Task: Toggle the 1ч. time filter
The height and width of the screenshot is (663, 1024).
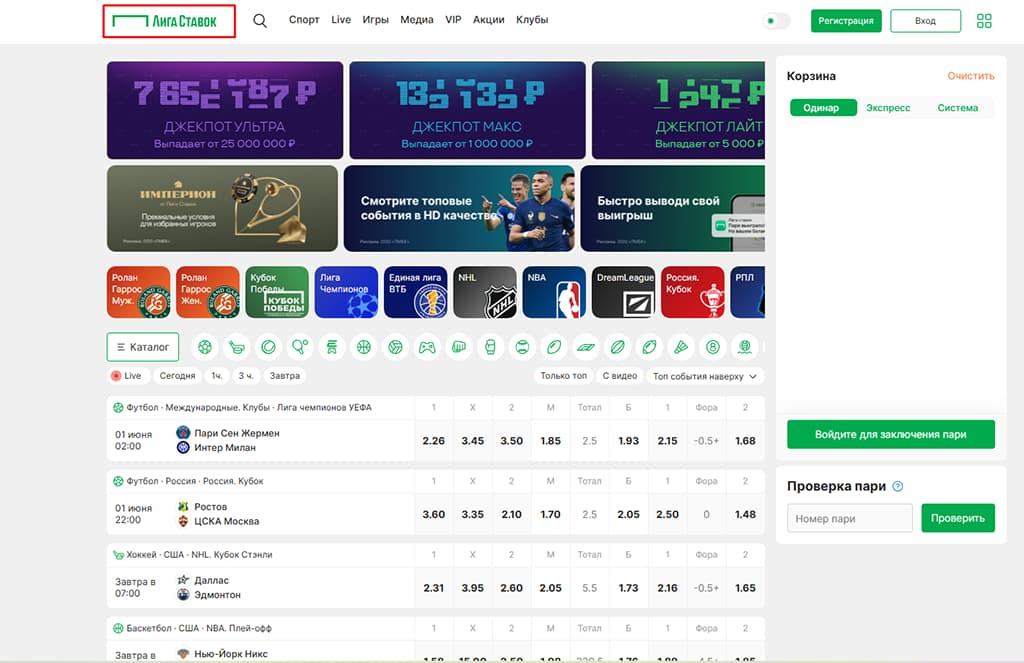Action: (x=217, y=376)
